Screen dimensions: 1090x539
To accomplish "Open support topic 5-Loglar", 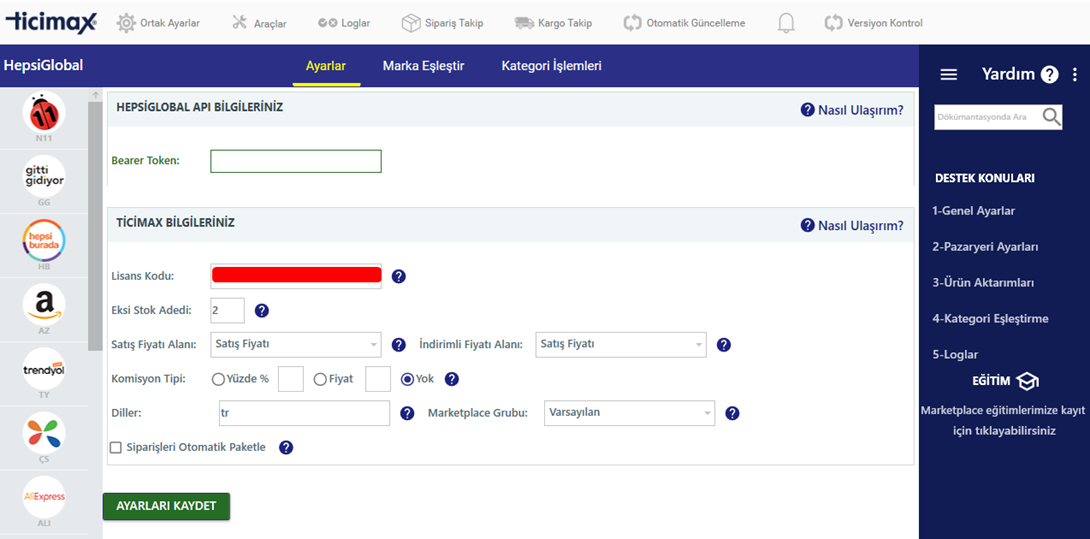I will click(x=955, y=355).
